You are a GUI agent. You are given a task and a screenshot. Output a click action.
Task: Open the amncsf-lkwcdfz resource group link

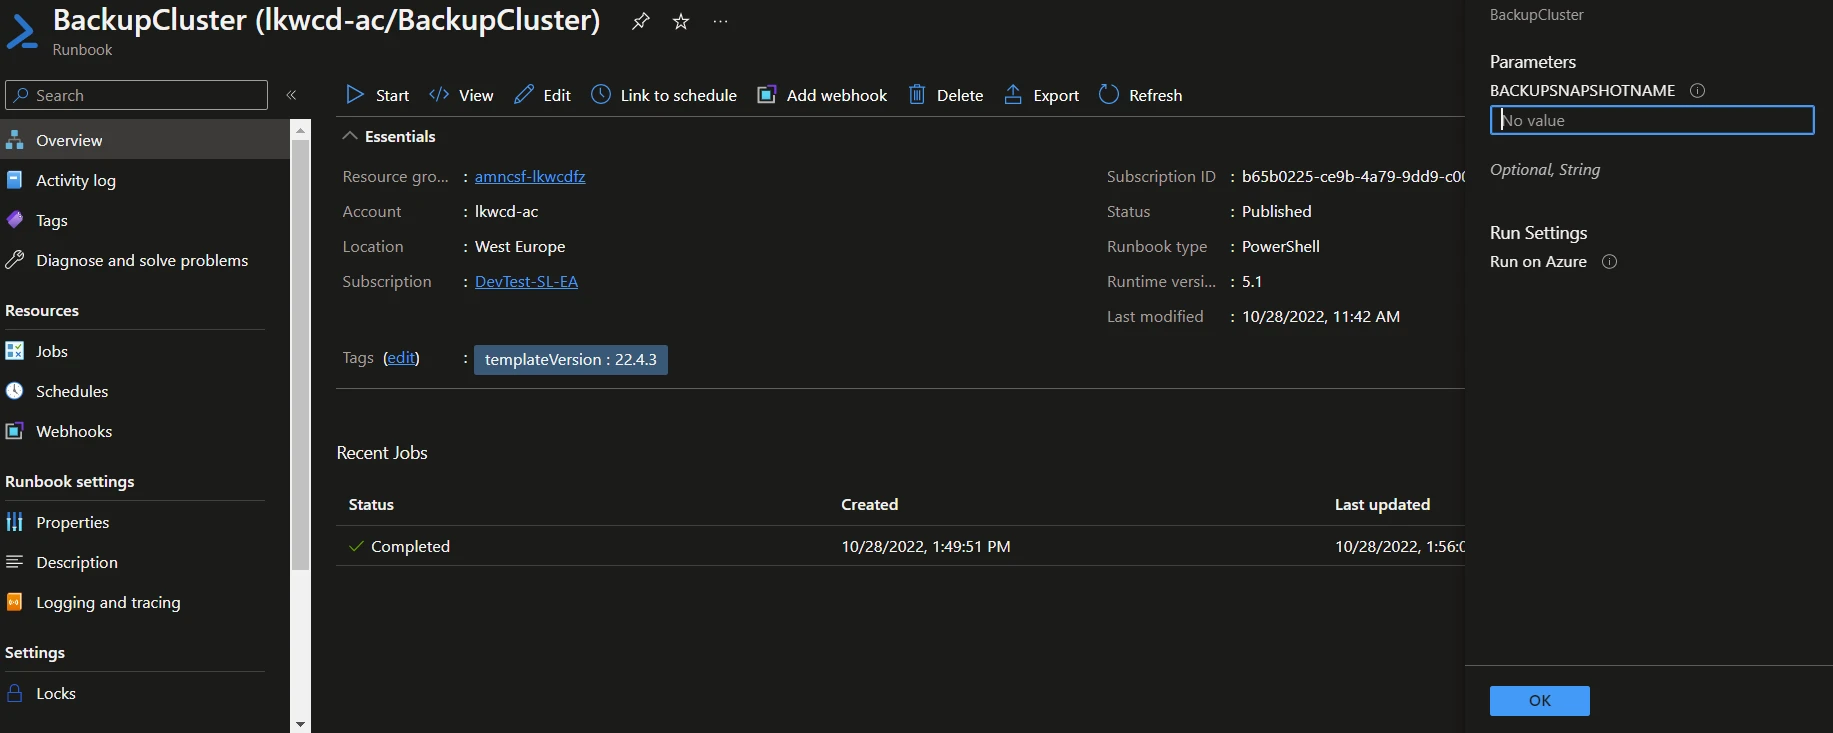coord(530,176)
